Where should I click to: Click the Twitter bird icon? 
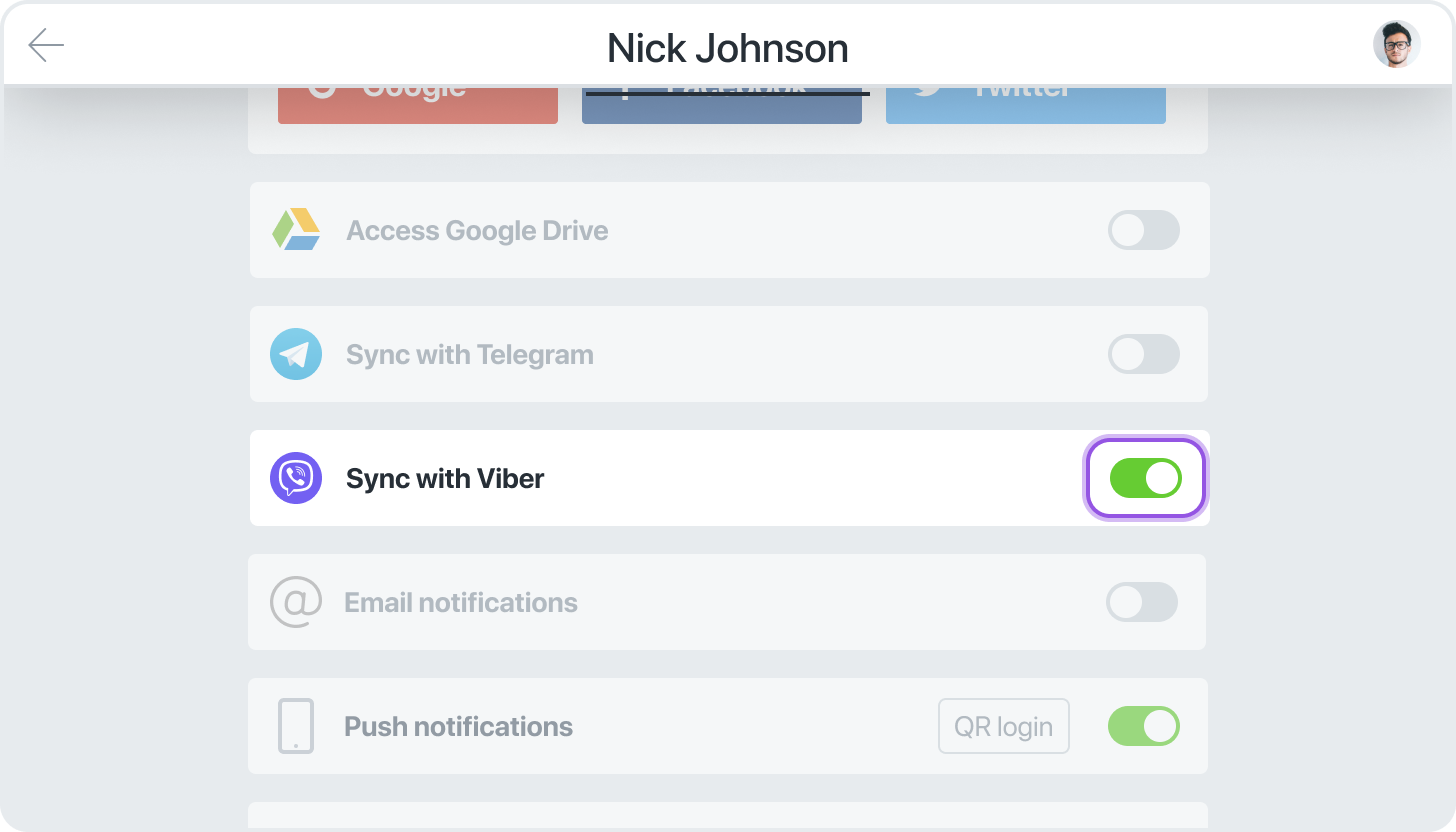(927, 86)
